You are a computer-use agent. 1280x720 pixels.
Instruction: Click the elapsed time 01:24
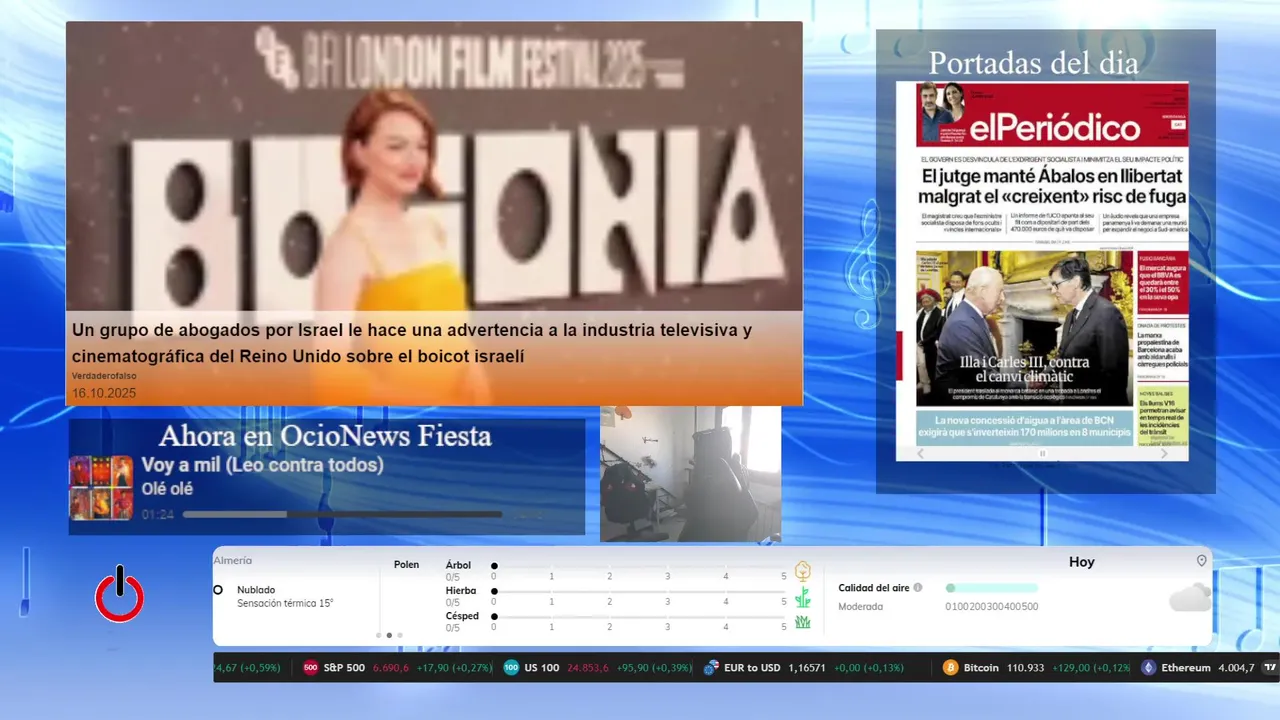[x=158, y=515]
